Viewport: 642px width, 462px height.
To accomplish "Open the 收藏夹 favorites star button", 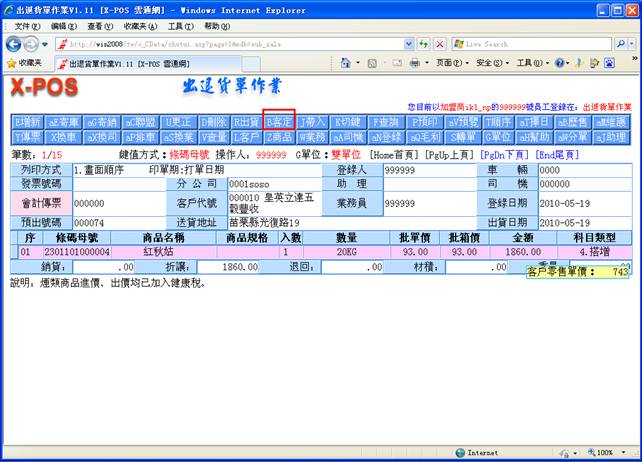I will coord(23,62).
